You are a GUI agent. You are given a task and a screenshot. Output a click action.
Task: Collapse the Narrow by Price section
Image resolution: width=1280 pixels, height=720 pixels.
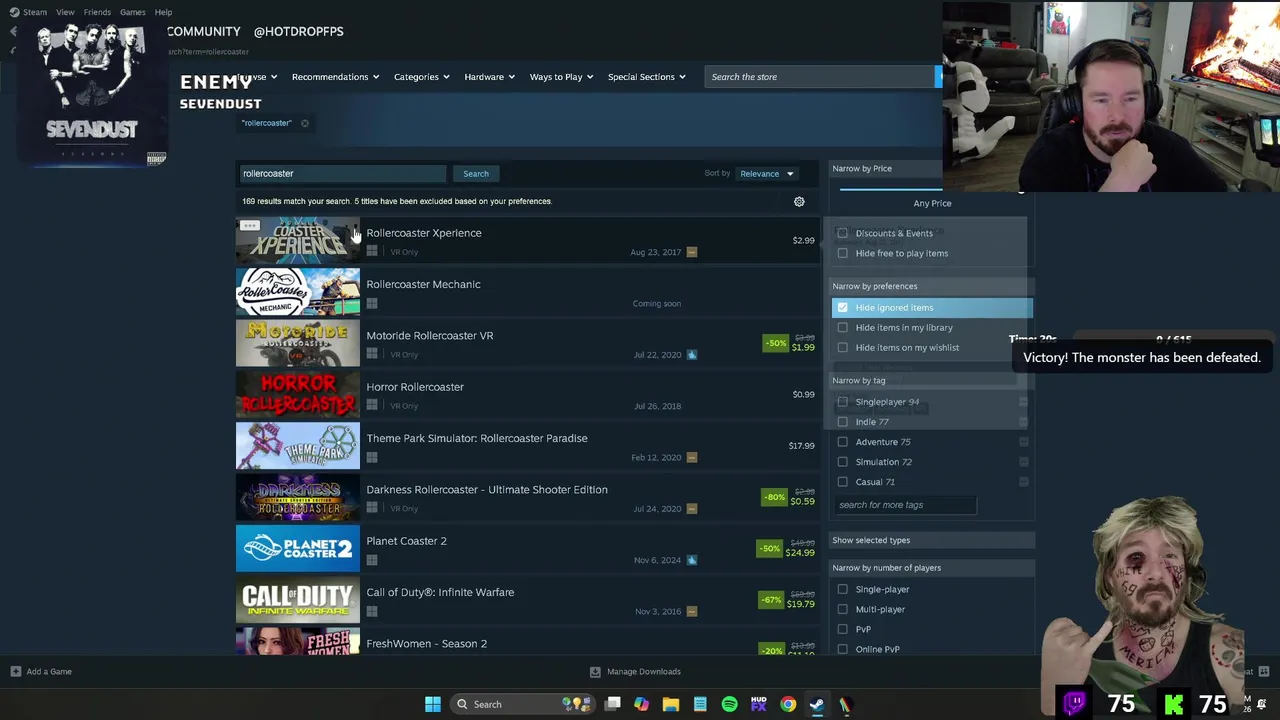(x=886, y=169)
